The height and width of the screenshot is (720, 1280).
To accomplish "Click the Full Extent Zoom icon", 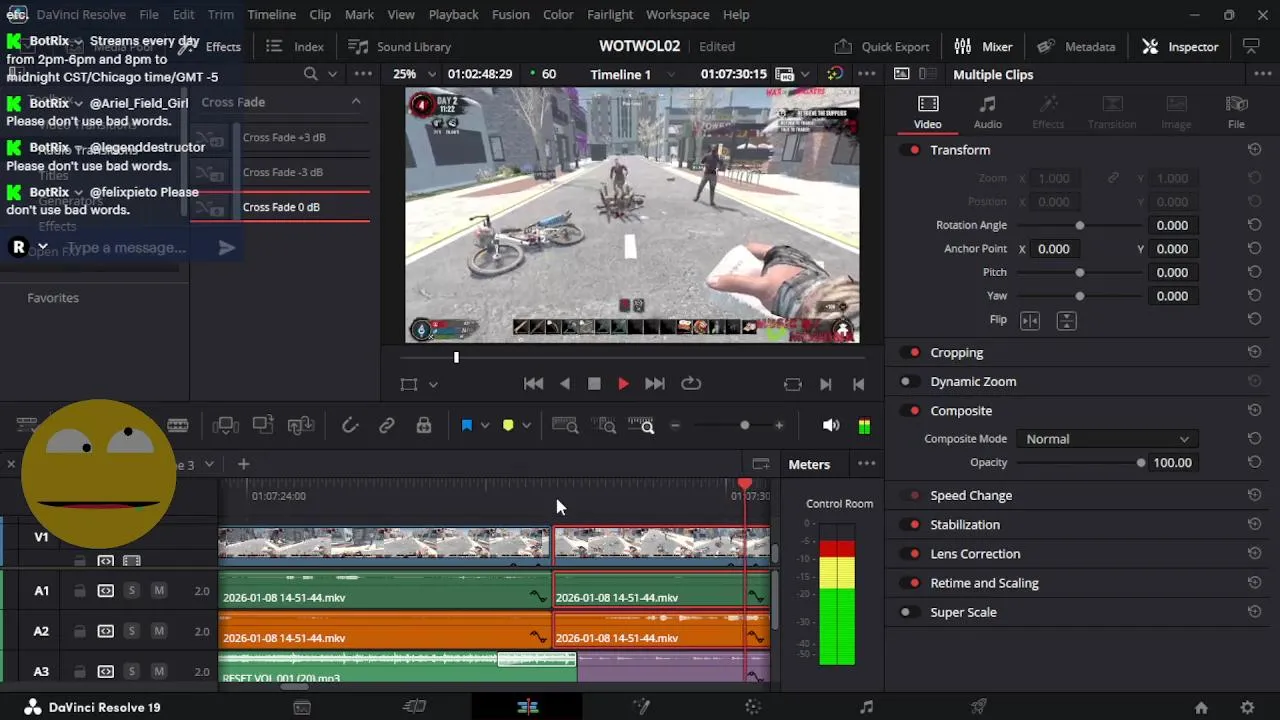I will [x=565, y=426].
